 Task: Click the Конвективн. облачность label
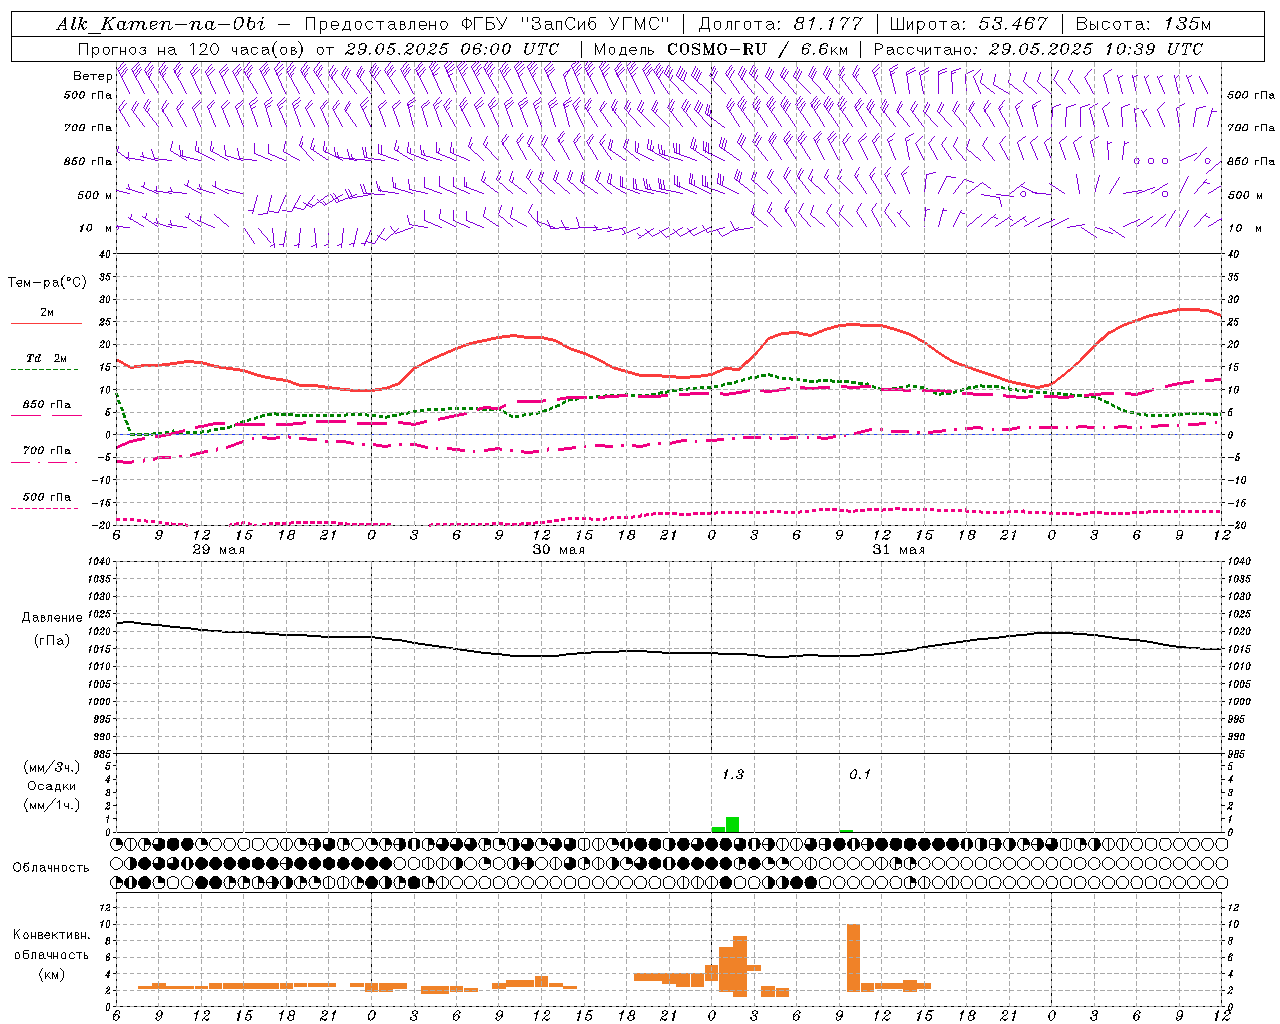click(51, 944)
